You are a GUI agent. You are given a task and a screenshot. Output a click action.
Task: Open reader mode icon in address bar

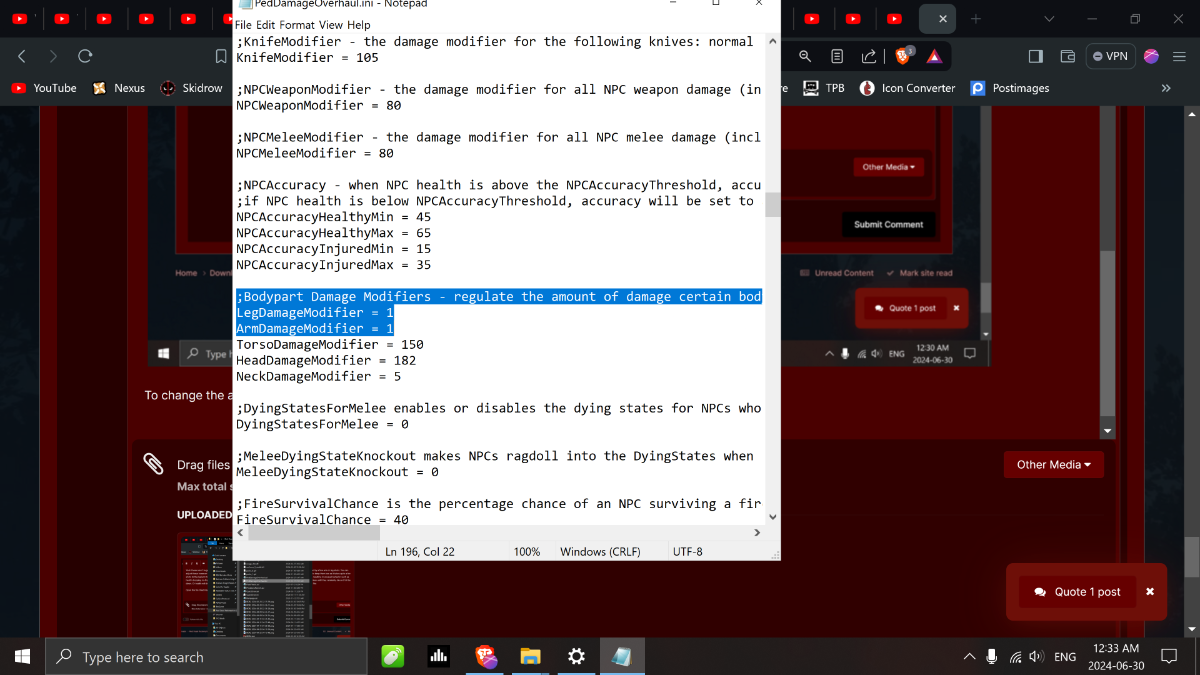pos(837,56)
